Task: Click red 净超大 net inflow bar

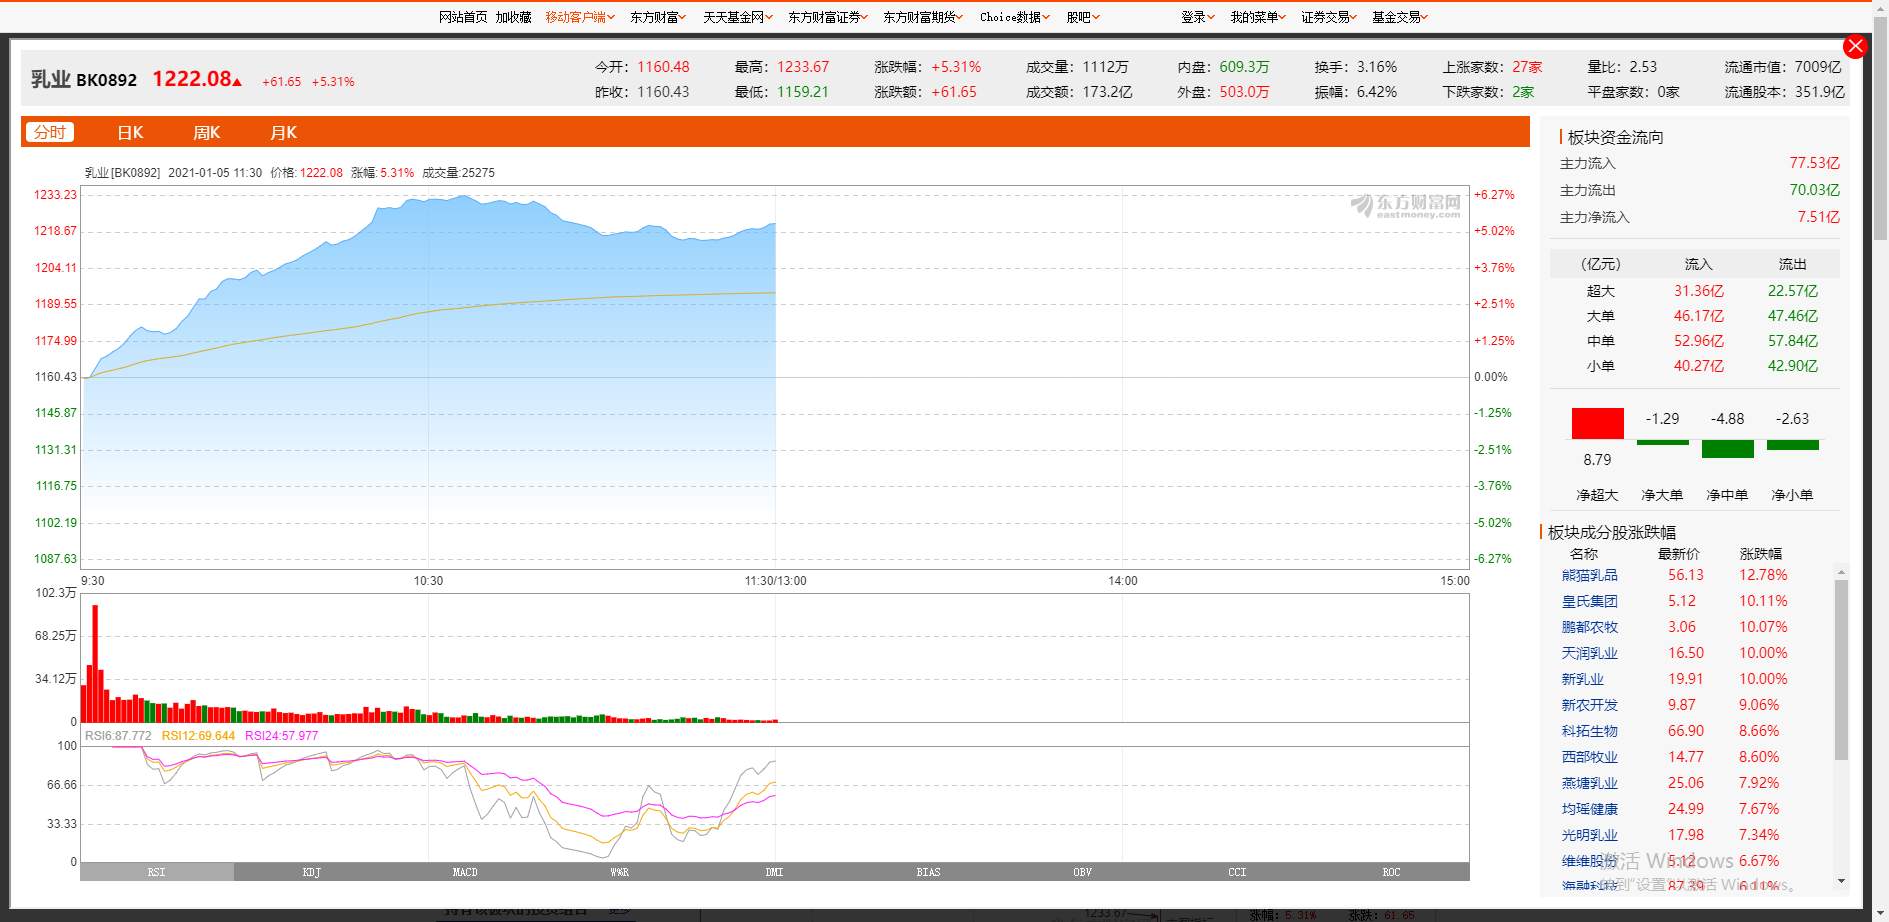Action: [x=1597, y=423]
